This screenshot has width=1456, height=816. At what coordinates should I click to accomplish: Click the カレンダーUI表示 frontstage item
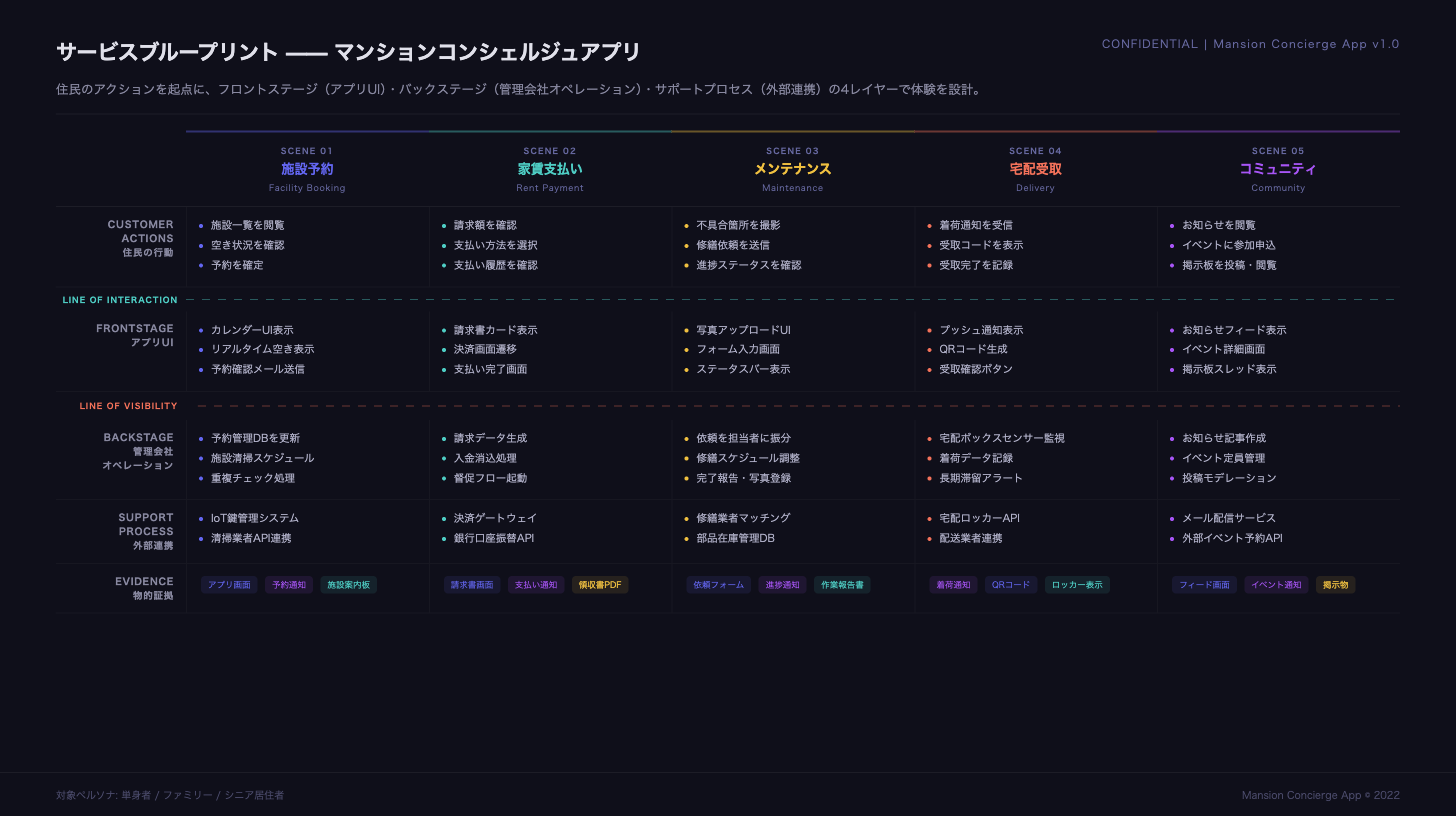(252, 330)
